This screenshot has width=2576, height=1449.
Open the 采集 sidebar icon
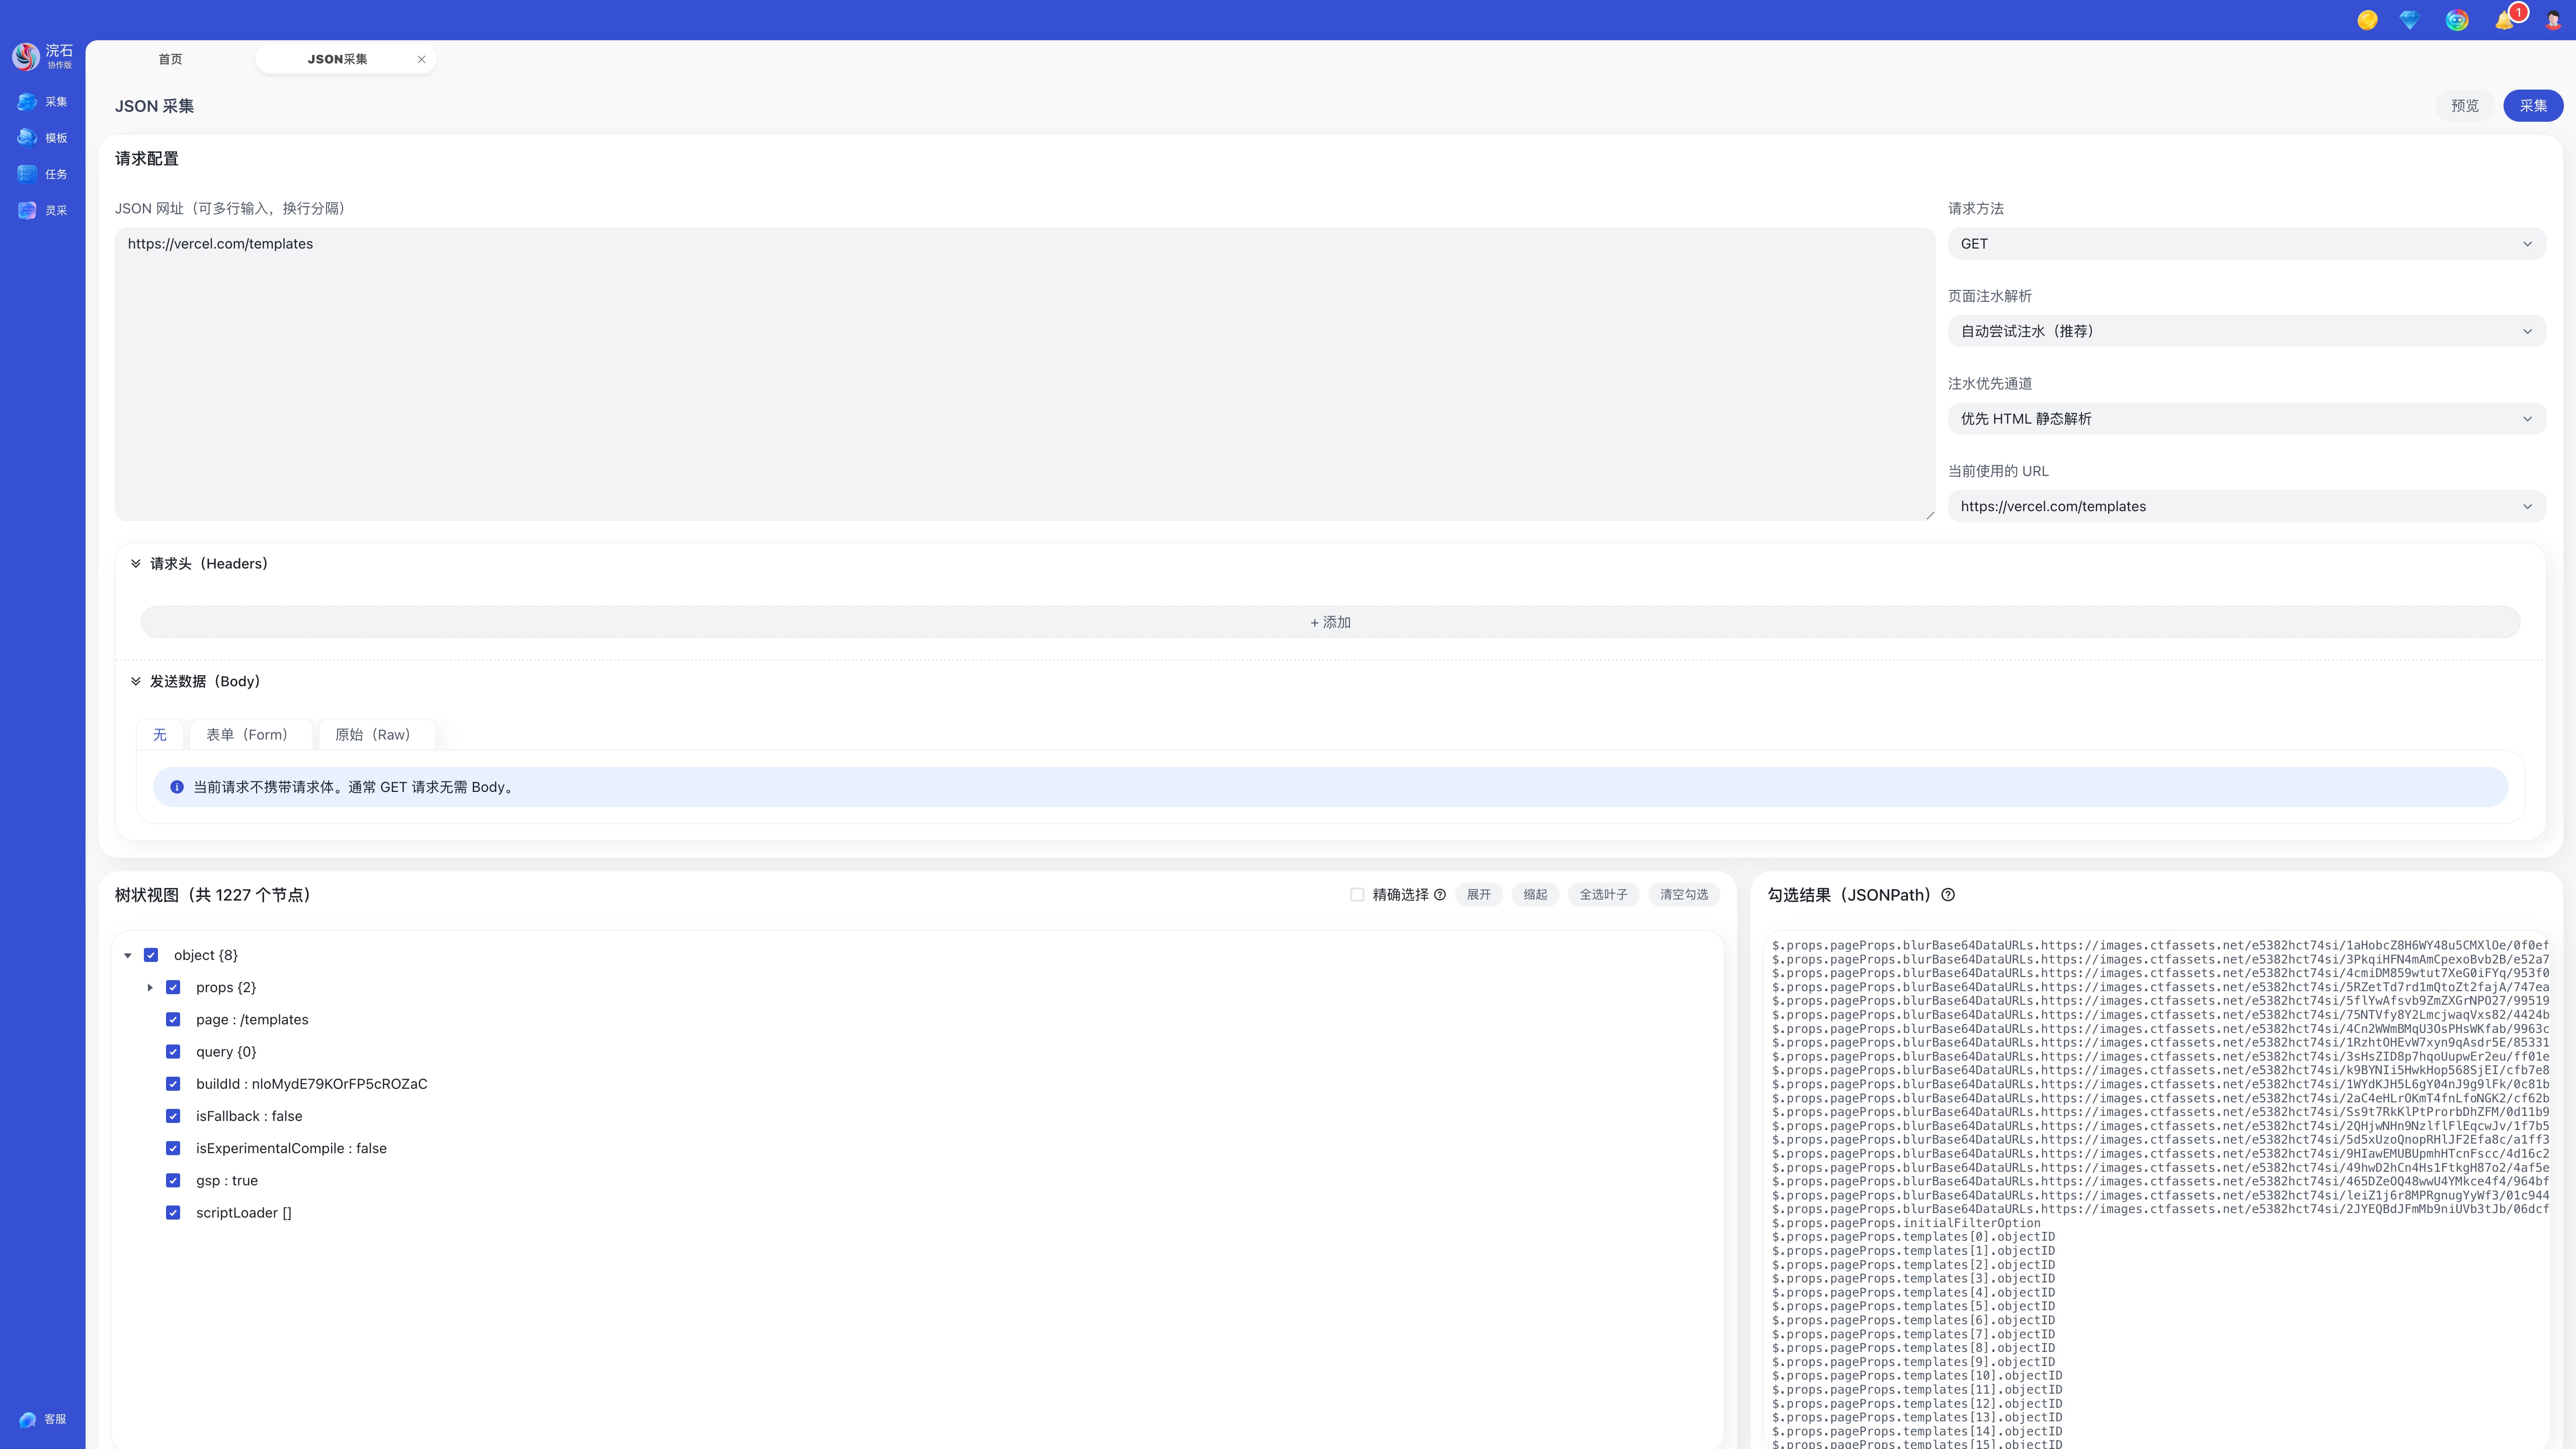pos(28,102)
